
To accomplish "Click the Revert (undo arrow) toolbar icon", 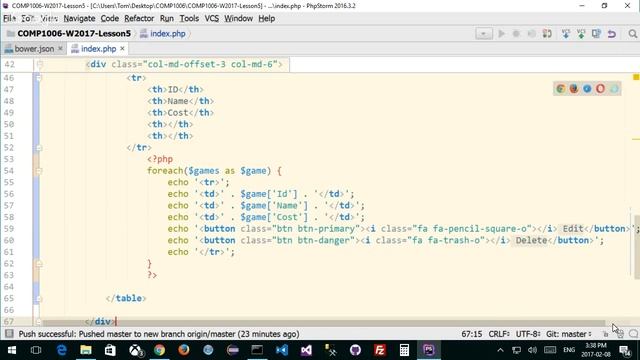I will pyautogui.click(x=611, y=33).
